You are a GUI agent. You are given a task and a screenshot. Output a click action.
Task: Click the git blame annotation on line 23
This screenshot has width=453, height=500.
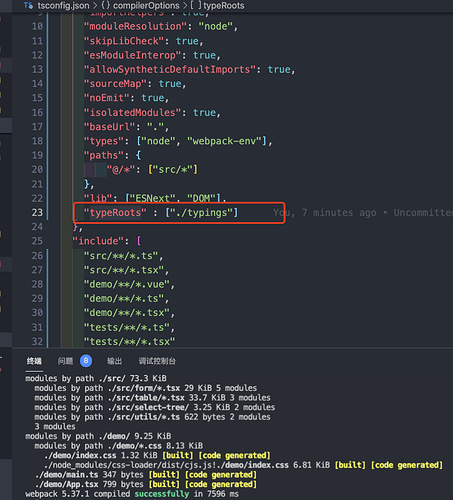pyautogui.click(x=363, y=213)
